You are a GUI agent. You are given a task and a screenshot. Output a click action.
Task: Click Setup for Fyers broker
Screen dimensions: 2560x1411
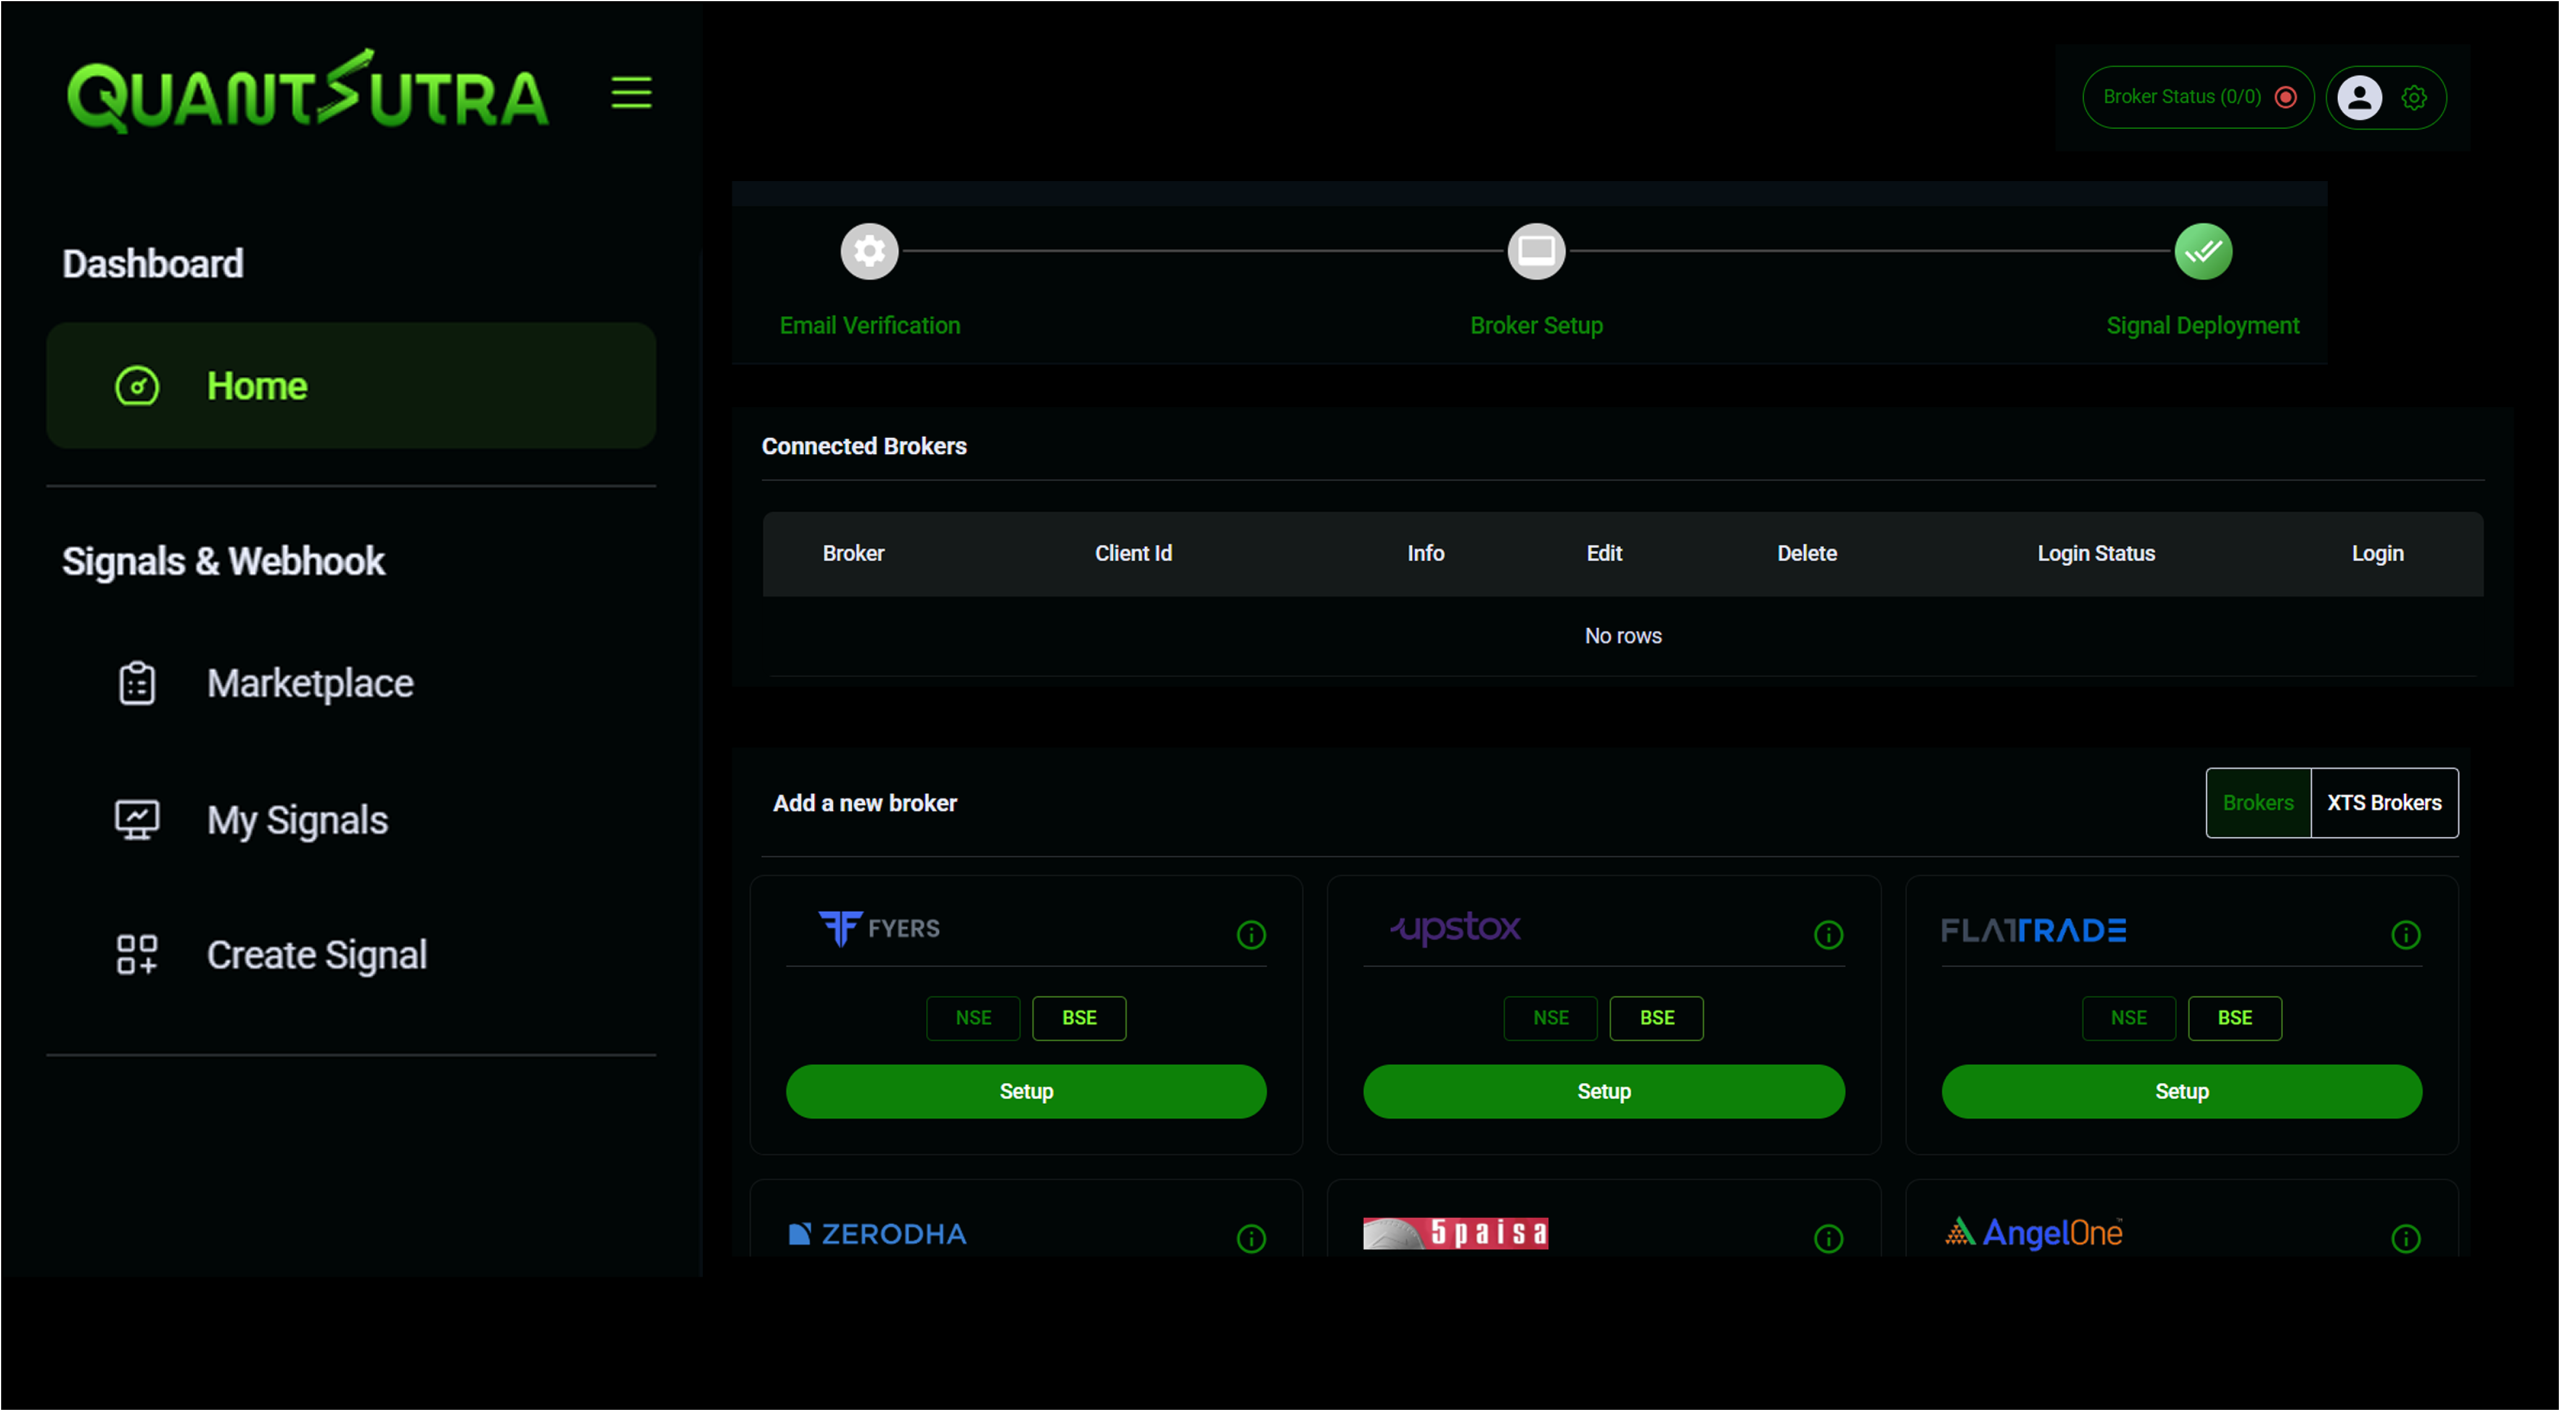click(1026, 1091)
